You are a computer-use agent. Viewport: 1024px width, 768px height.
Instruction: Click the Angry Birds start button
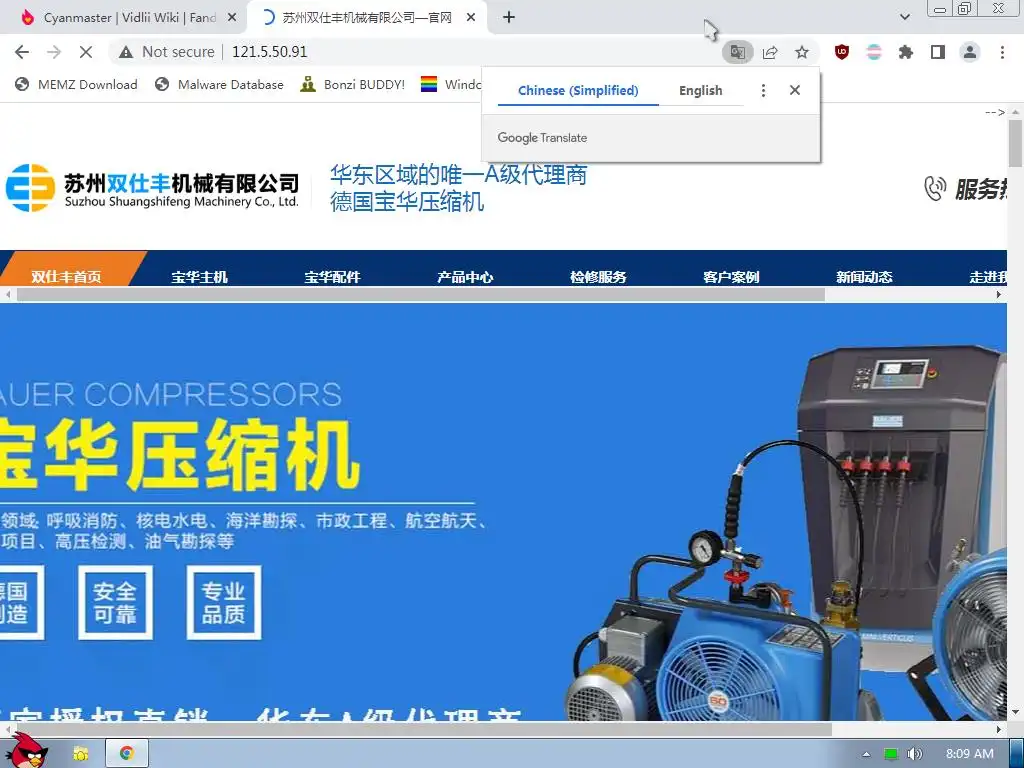(26, 751)
